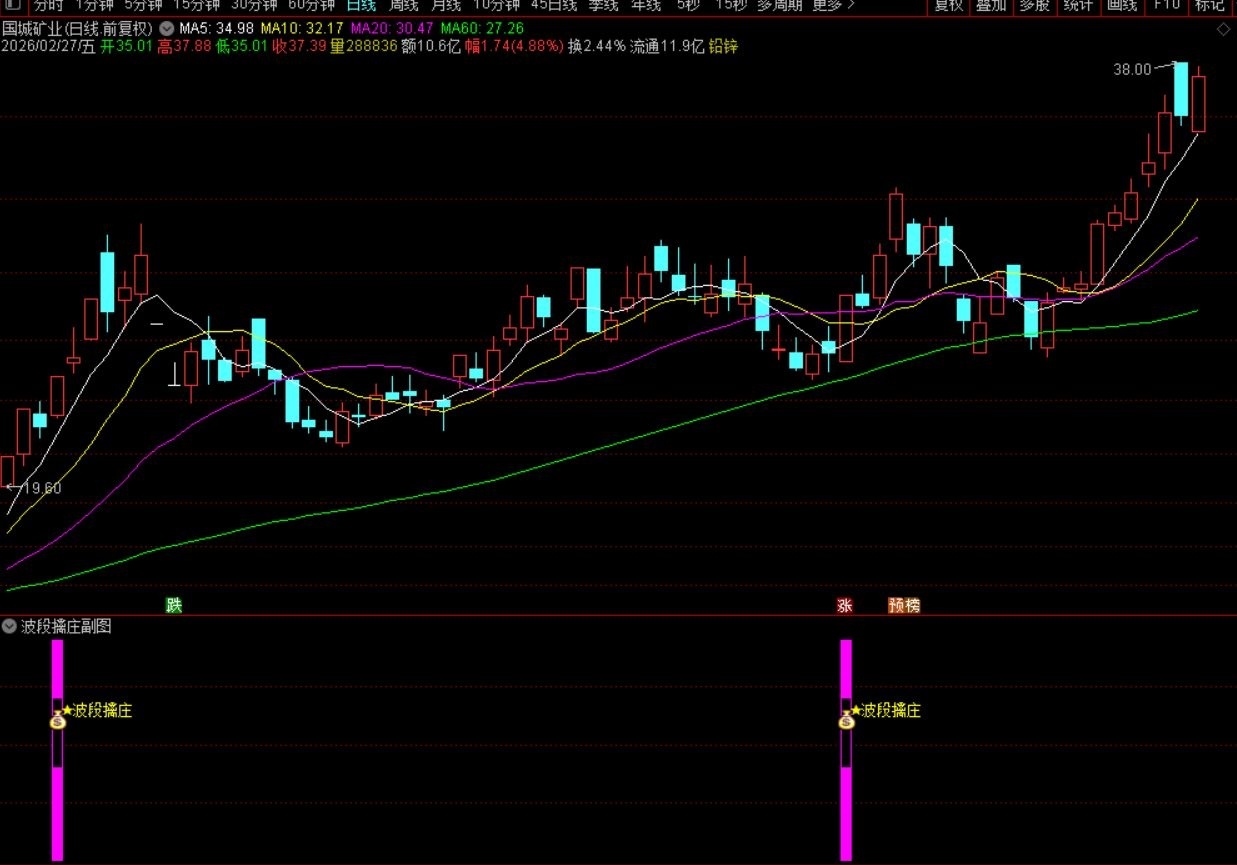Select the 周线 weekly chart tab
This screenshot has height=865, width=1237.
pos(403,5)
